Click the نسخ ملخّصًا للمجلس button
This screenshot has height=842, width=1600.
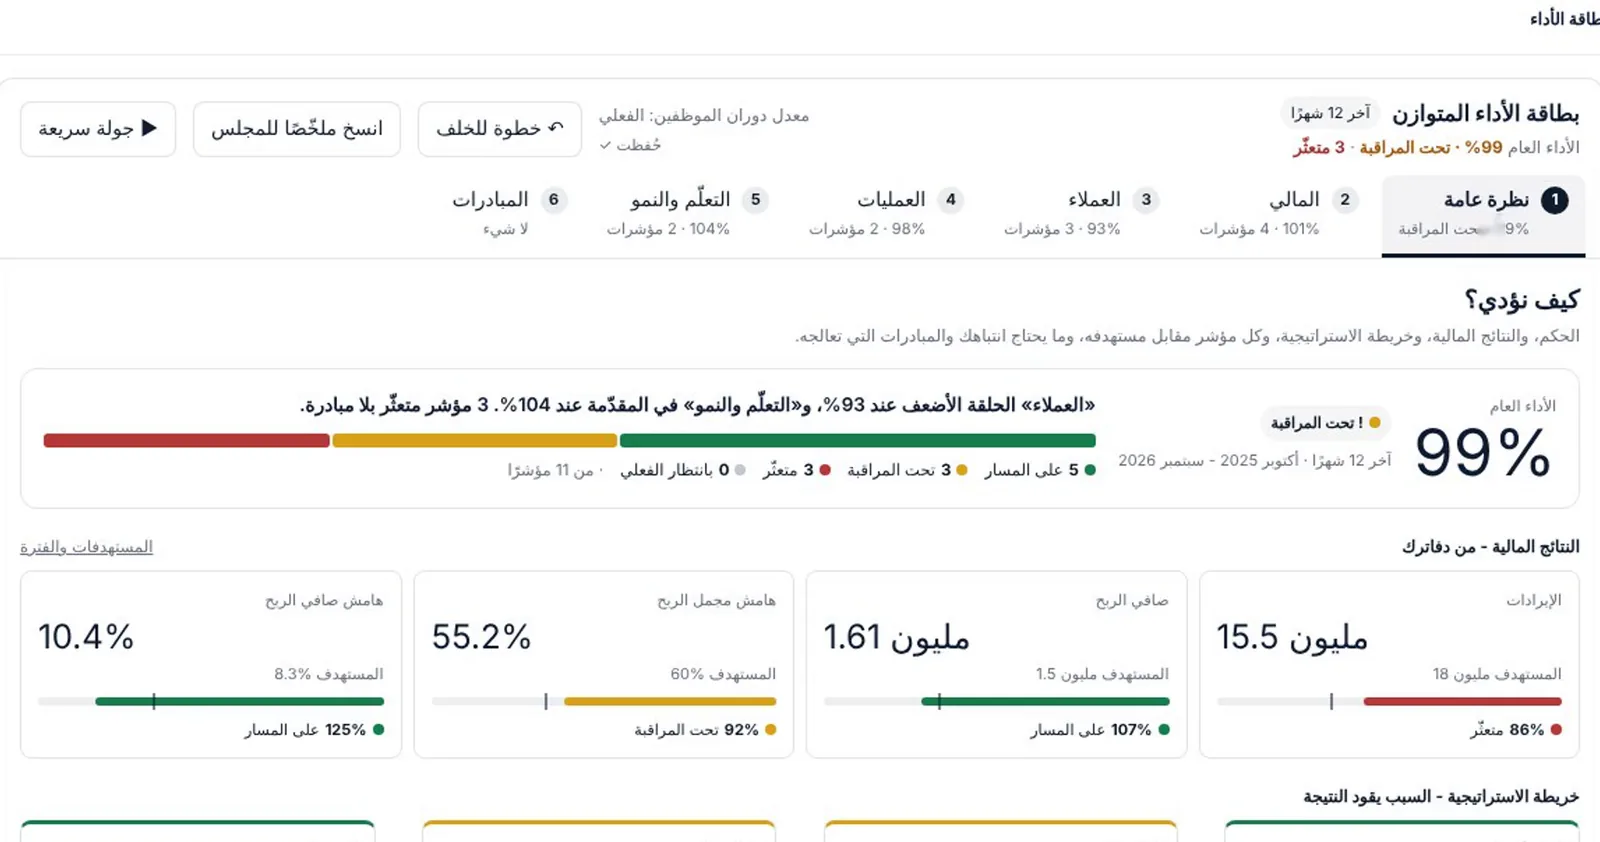click(297, 129)
